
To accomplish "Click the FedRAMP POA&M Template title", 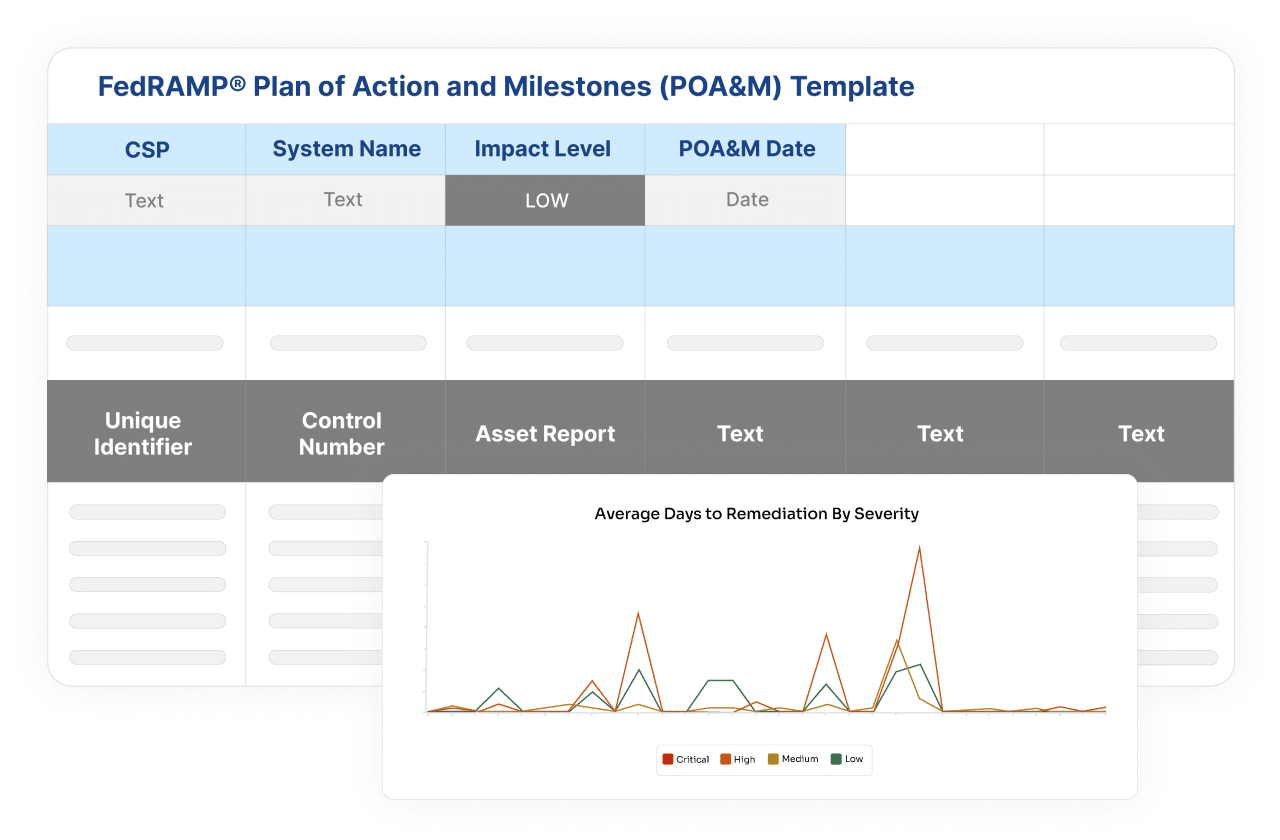I will pos(506,87).
